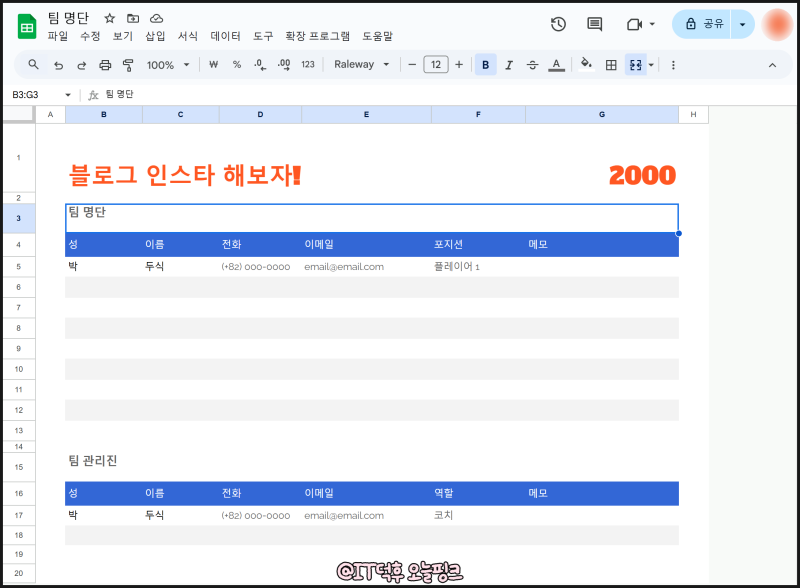800x588 pixels.
Task: Toggle merge cells button
Action: tap(635, 65)
